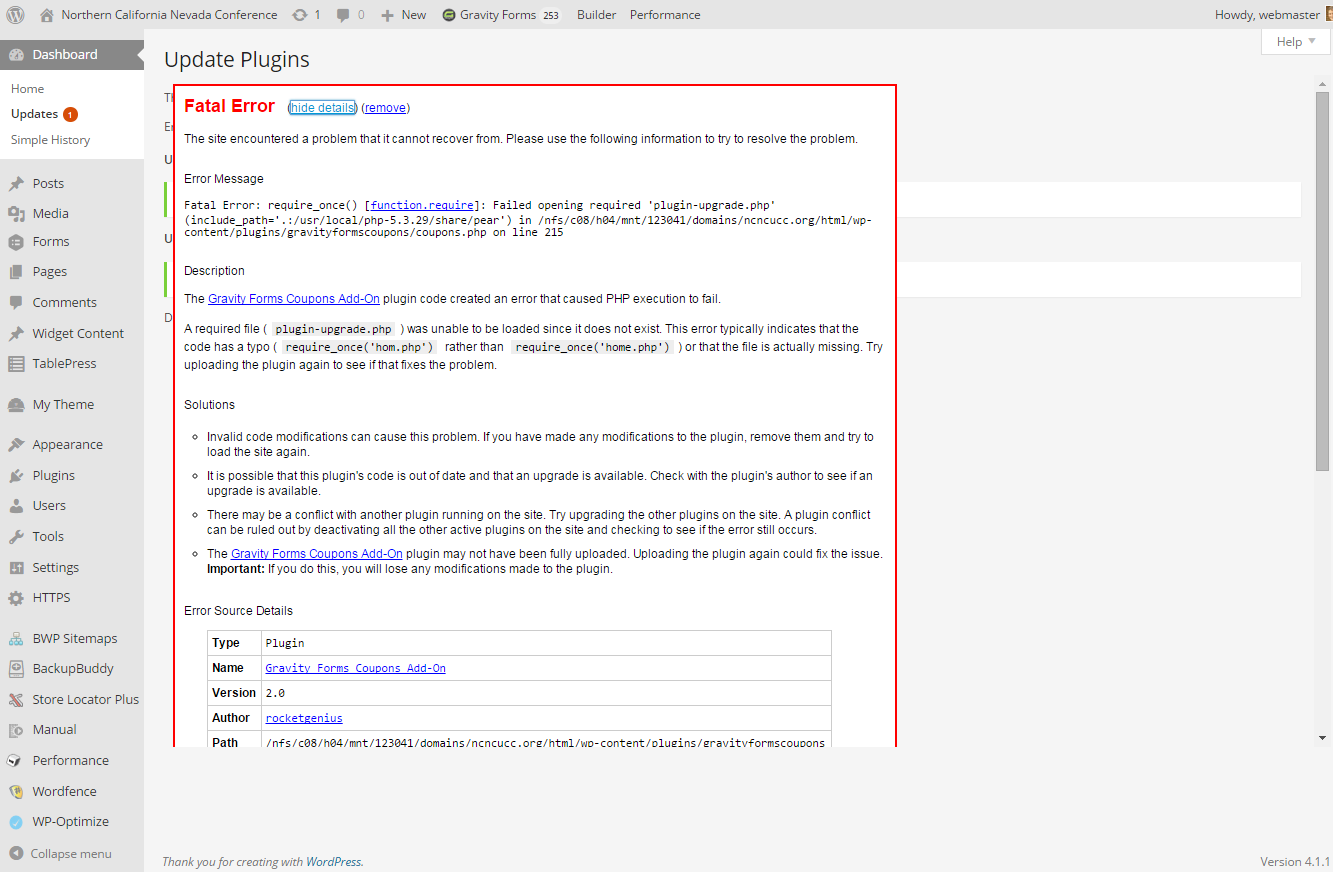Click the WP-Optimize icon
Viewport: 1333px width, 872px height.
16,822
